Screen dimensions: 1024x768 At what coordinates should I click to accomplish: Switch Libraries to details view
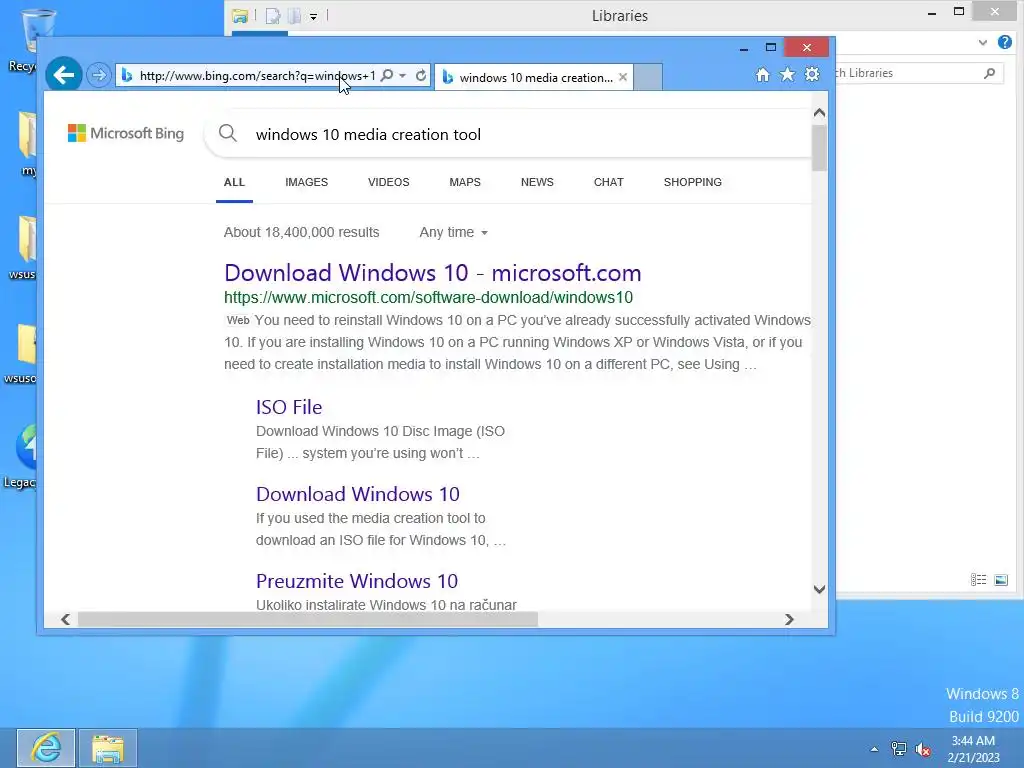pos(978,580)
